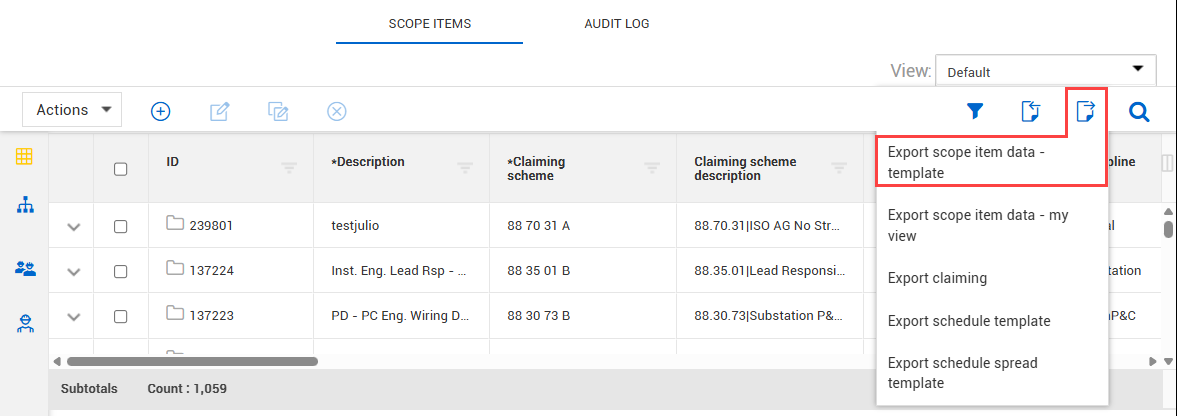Click the add scope item plus icon
This screenshot has height=416, width=1177.
[x=160, y=111]
